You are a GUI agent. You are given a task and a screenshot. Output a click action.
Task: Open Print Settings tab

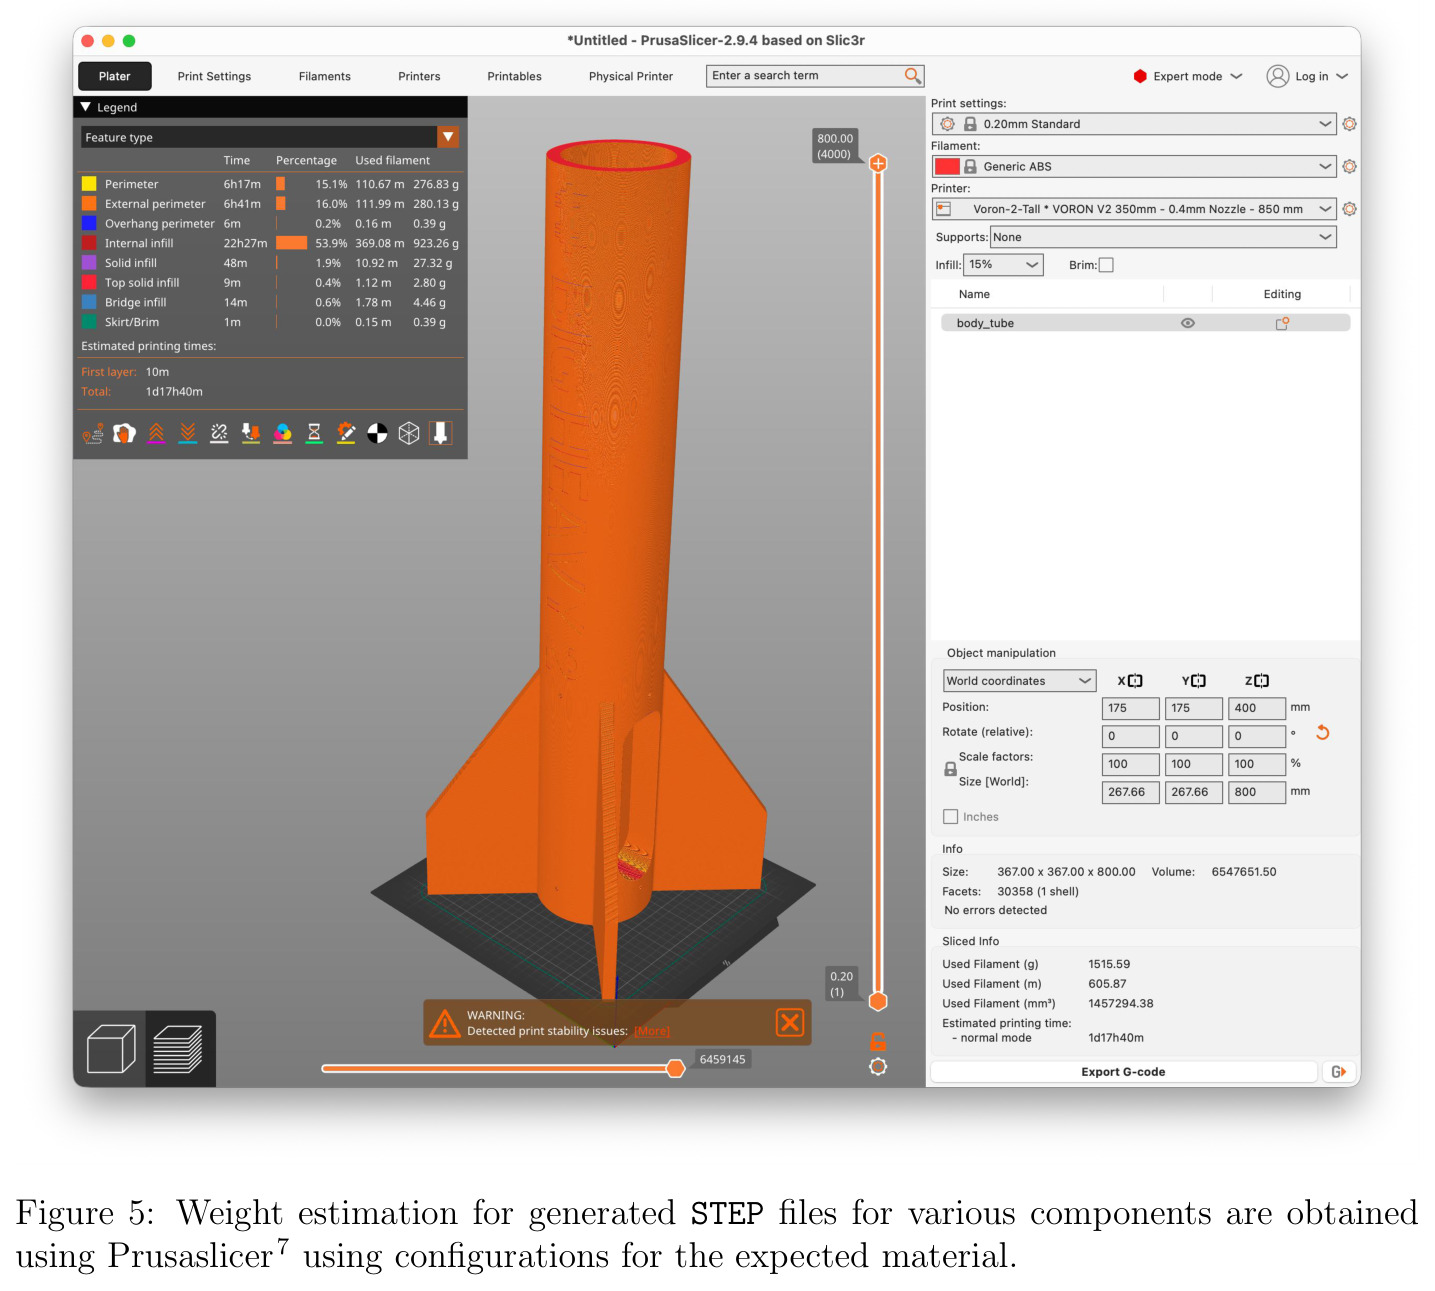pos(214,76)
